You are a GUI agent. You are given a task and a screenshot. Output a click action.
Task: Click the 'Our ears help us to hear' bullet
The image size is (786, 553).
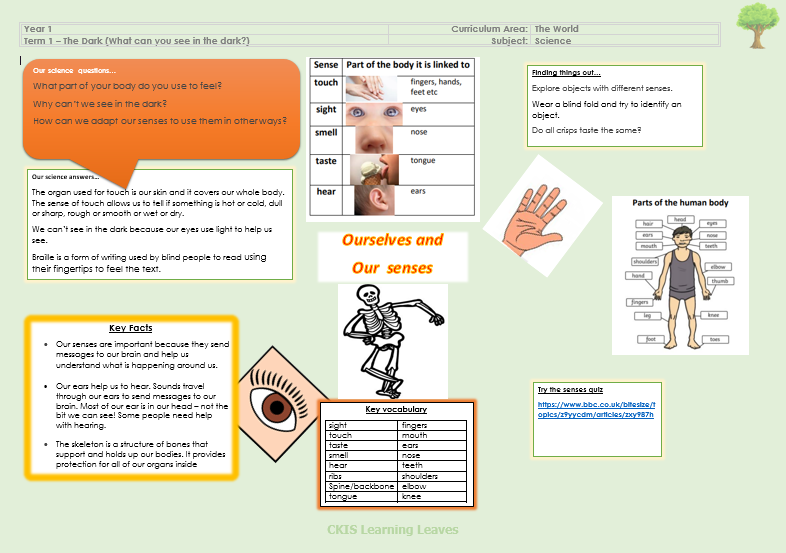(x=141, y=406)
